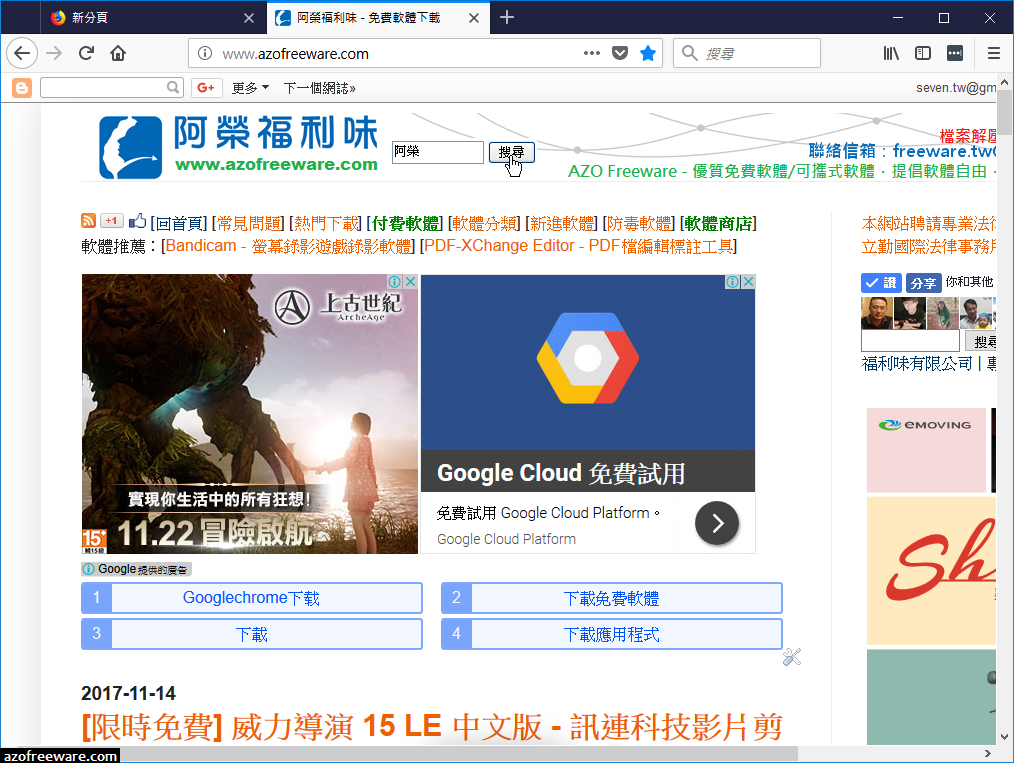Image resolution: width=1014 pixels, height=763 pixels.
Task: Expand the 更多 dropdown
Action: [250, 87]
